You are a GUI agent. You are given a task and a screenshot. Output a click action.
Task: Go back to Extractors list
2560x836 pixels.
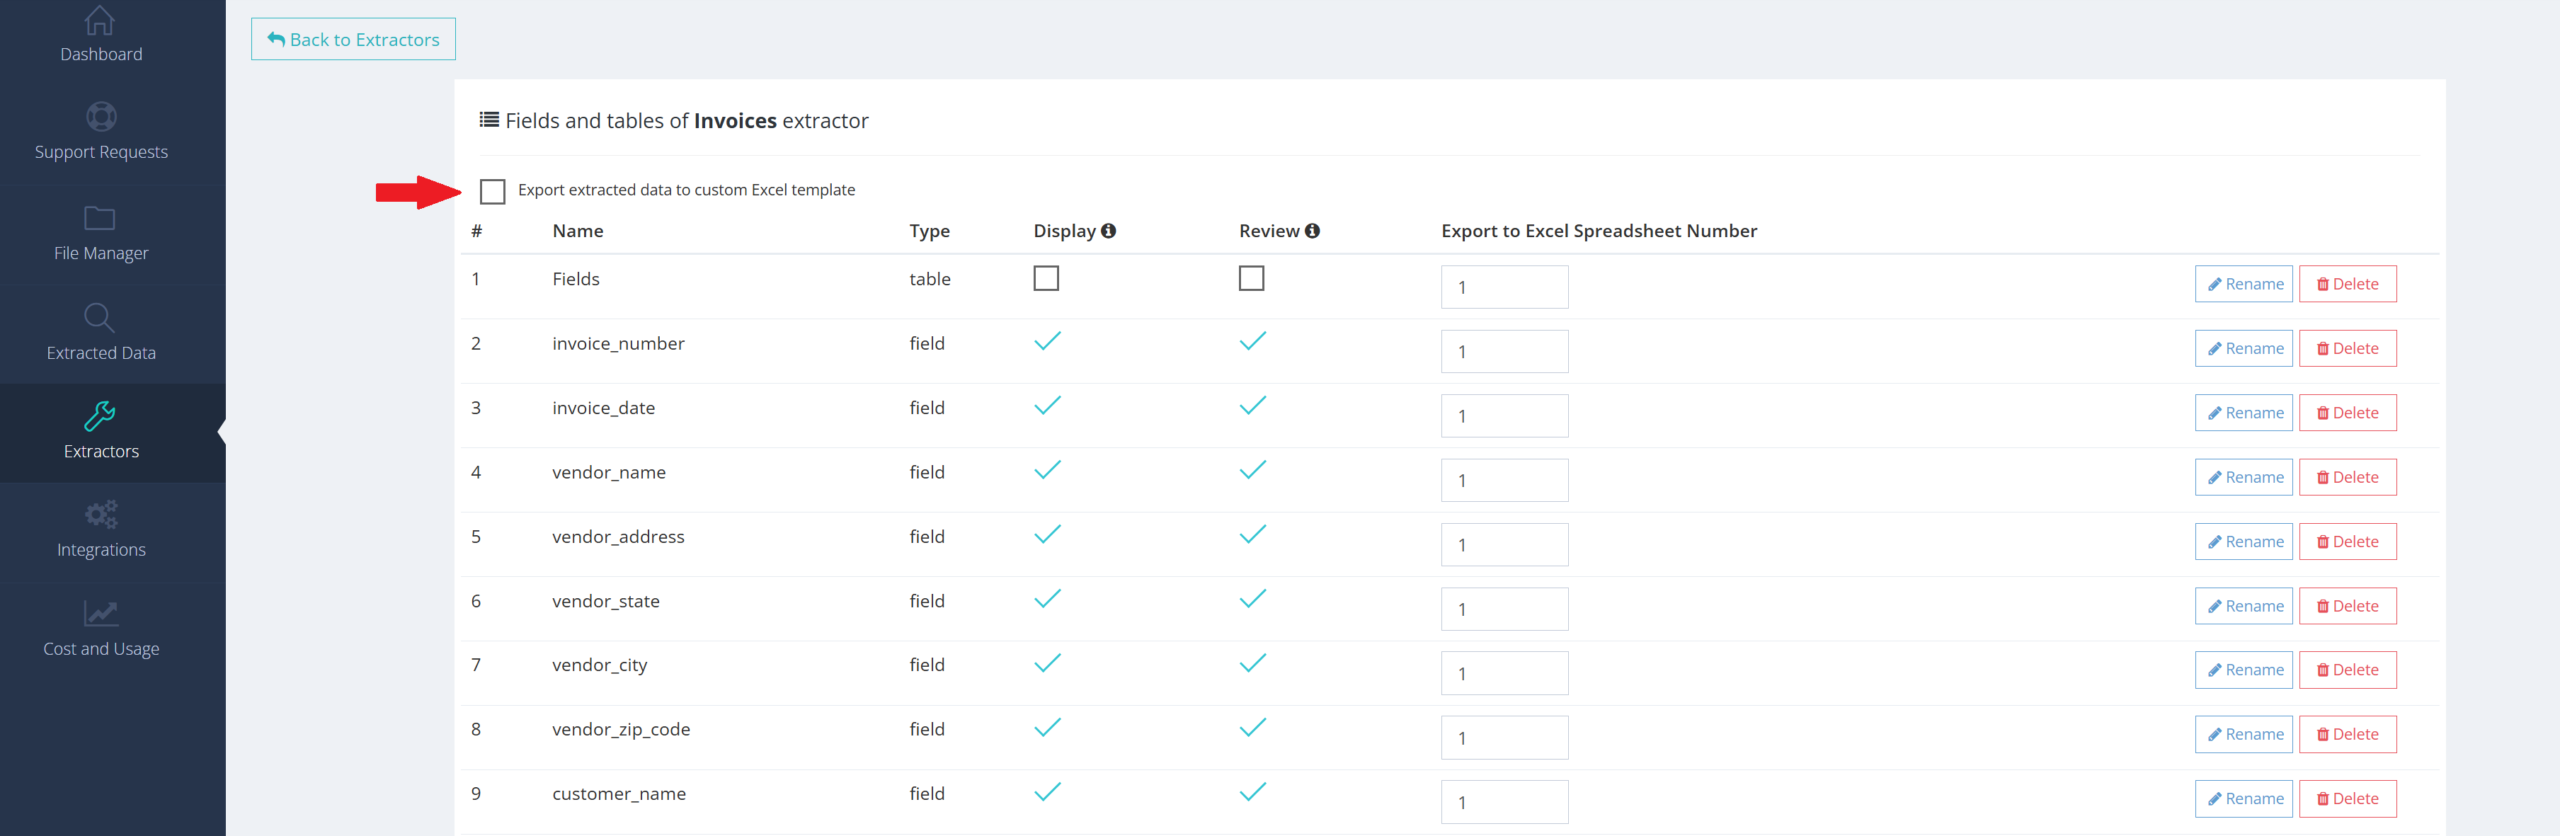[x=353, y=40]
